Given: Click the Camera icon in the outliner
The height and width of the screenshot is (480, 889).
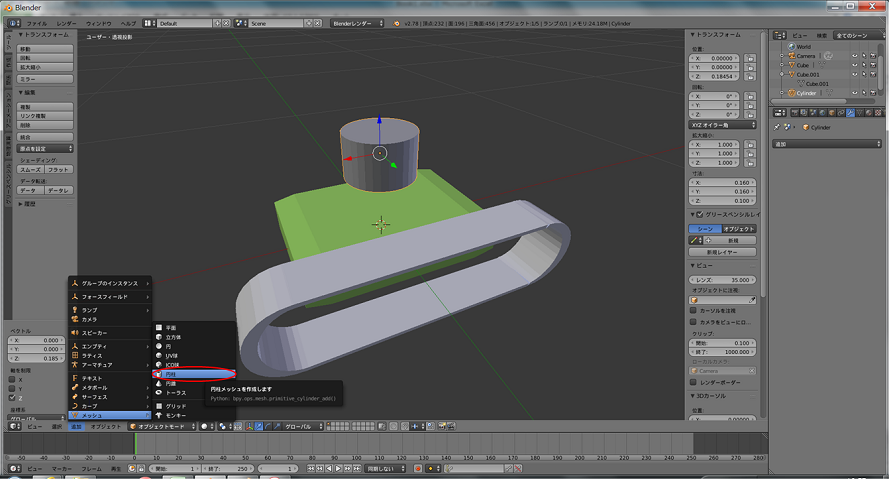Looking at the screenshot, I should coord(790,56).
